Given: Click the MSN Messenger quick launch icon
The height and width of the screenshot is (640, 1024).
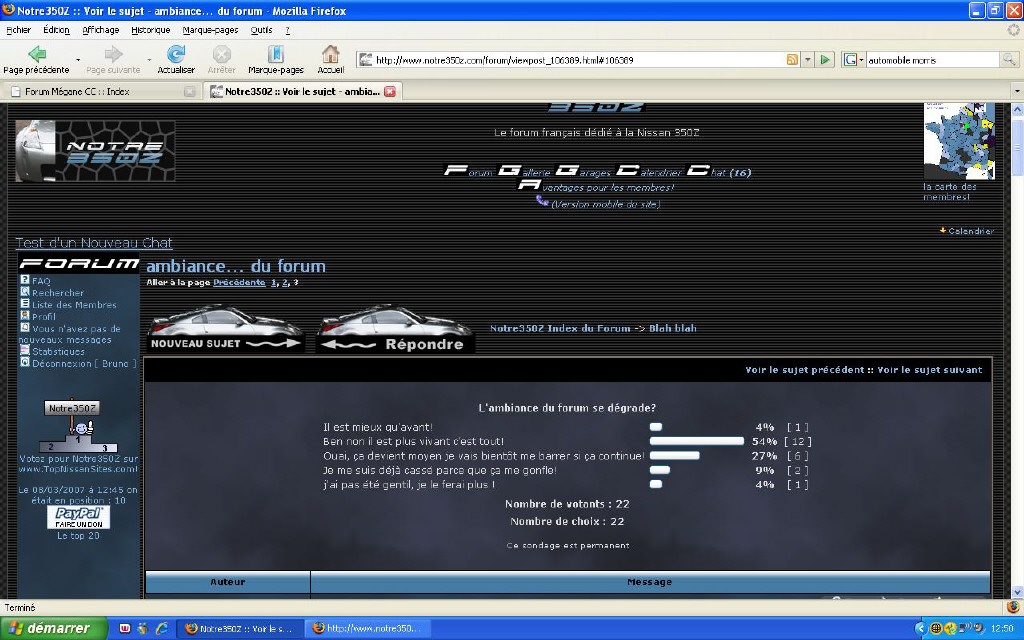Looking at the screenshot, I should click(x=143, y=628).
